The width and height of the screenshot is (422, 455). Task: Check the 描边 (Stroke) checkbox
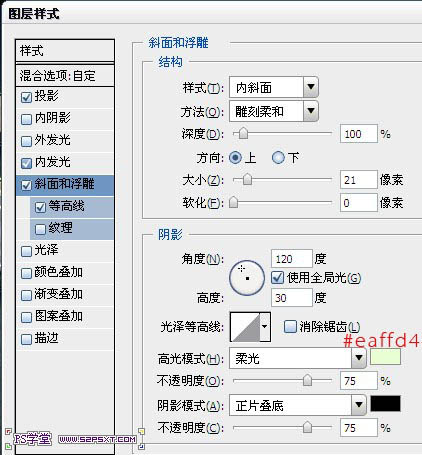pyautogui.click(x=26, y=339)
